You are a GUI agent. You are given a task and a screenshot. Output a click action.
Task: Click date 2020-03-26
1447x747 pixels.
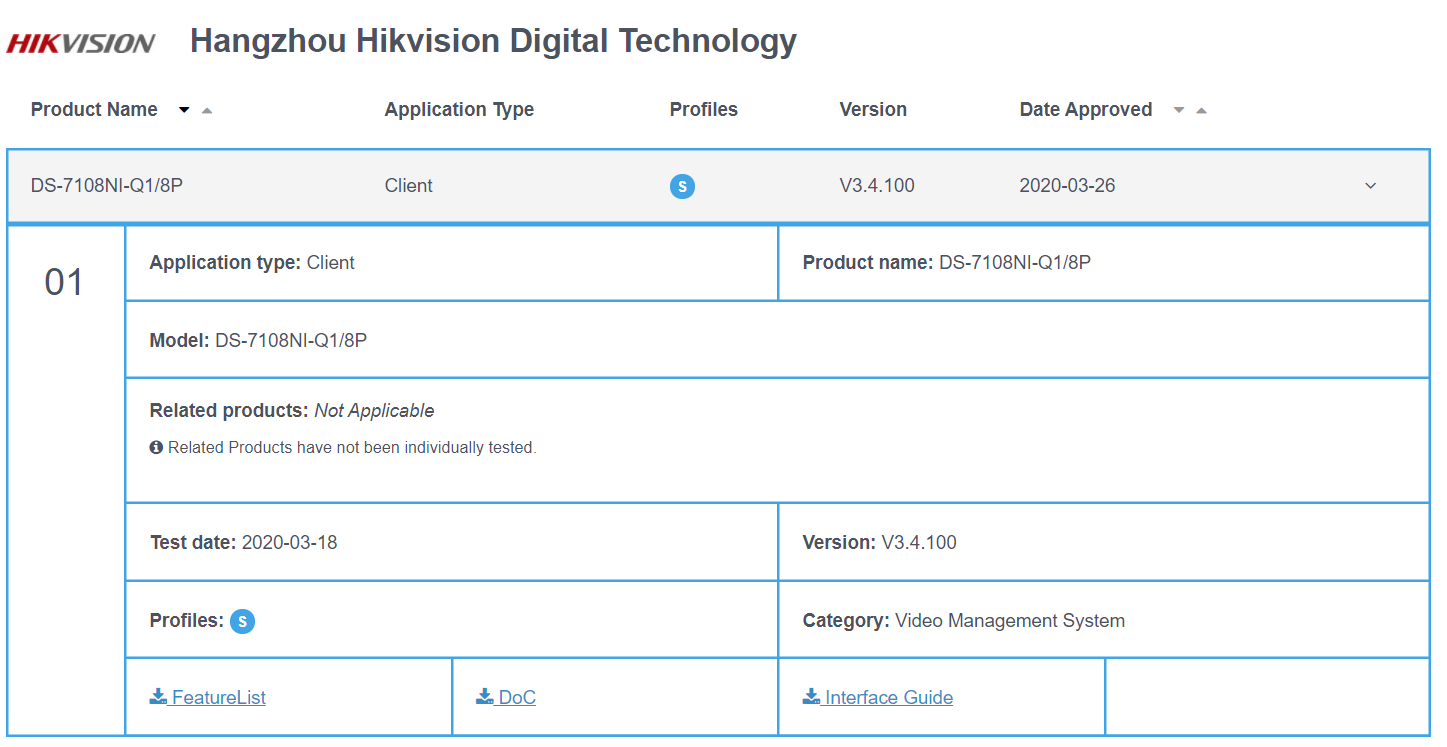click(x=1068, y=186)
